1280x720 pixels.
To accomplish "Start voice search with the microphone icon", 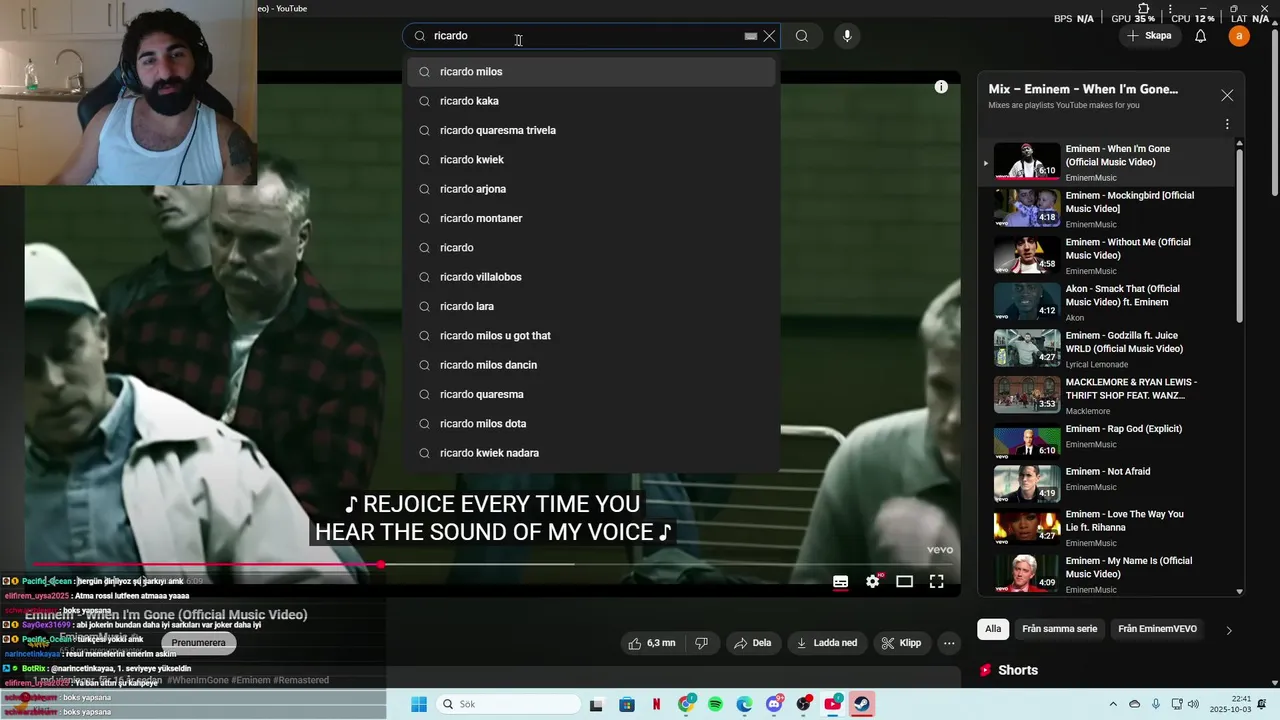I will [847, 36].
